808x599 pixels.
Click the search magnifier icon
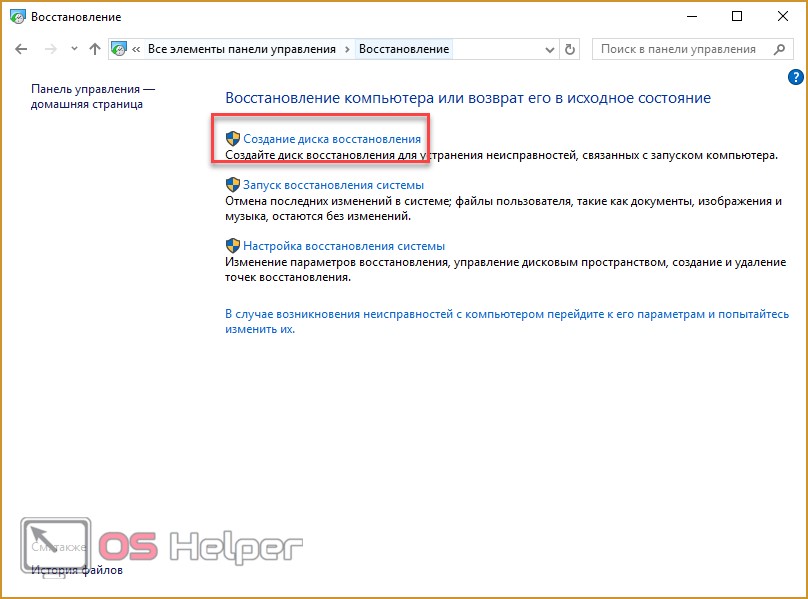pos(780,49)
